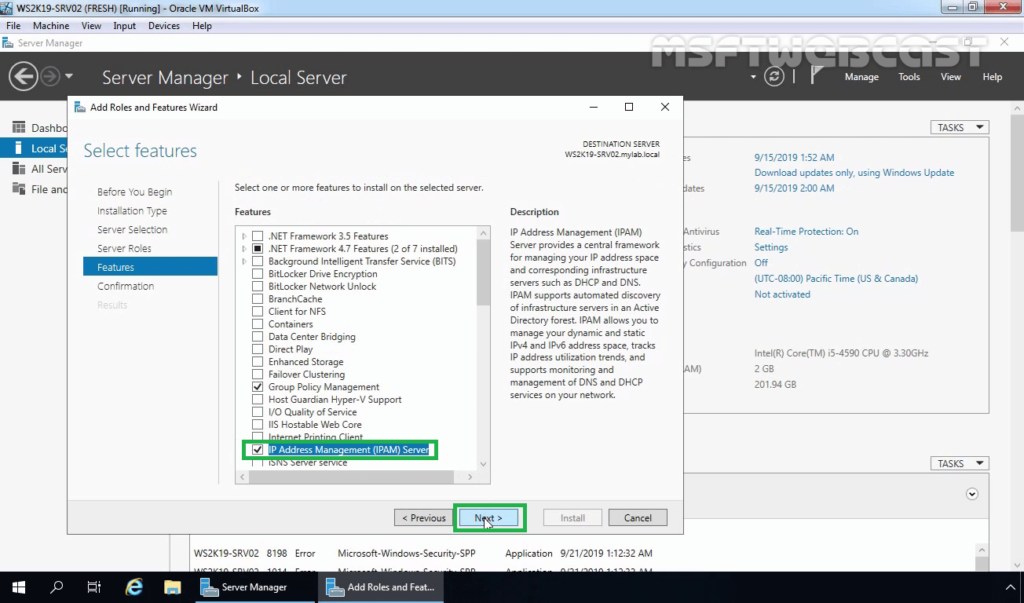Check .NET Framework 3.5 Features checkbox
Screen dimensions: 1024x603
(257, 236)
